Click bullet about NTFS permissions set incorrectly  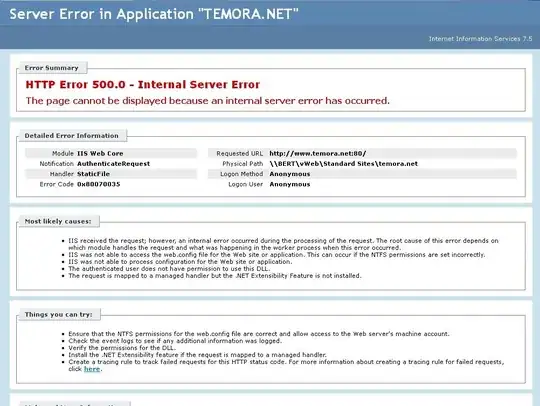pyautogui.click(x=277, y=255)
